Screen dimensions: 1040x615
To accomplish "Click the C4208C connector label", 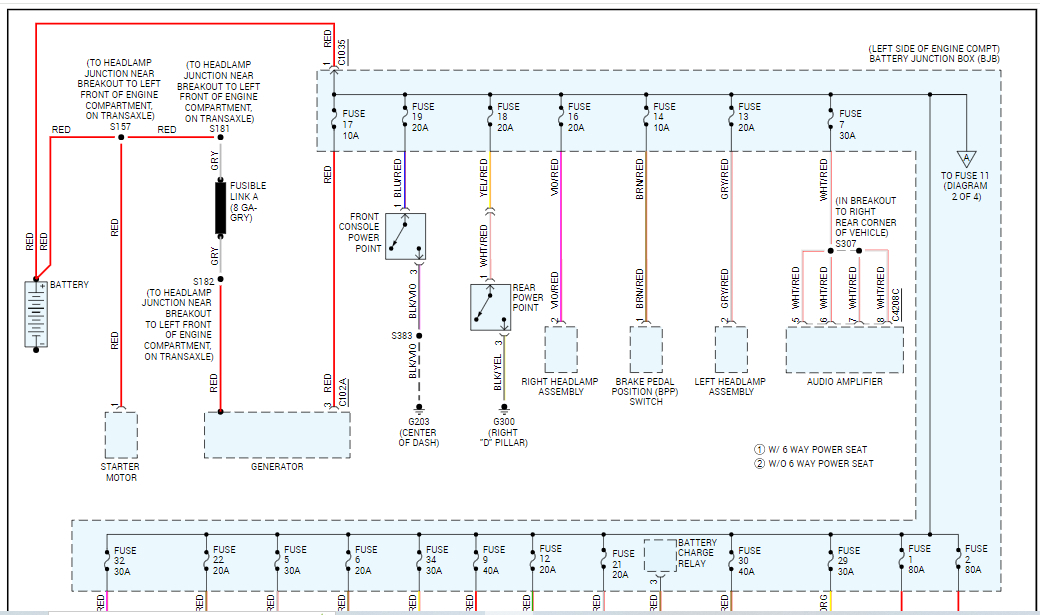I will (x=895, y=305).
